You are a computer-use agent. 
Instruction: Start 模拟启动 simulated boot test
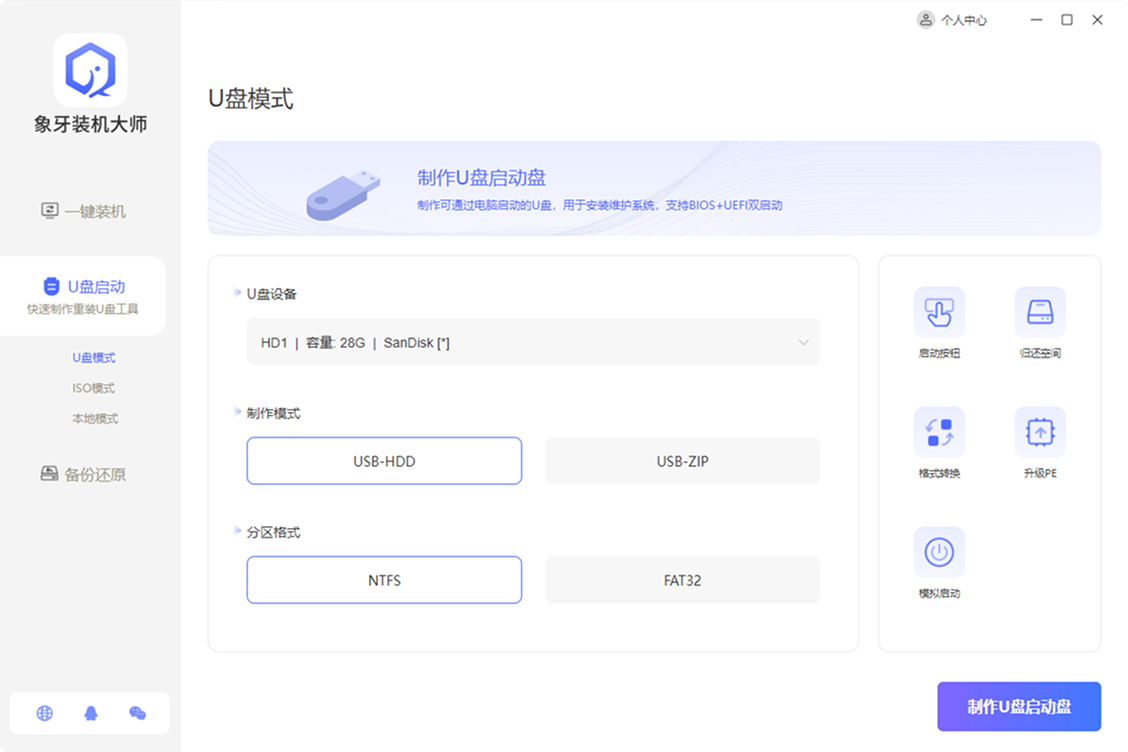938,553
